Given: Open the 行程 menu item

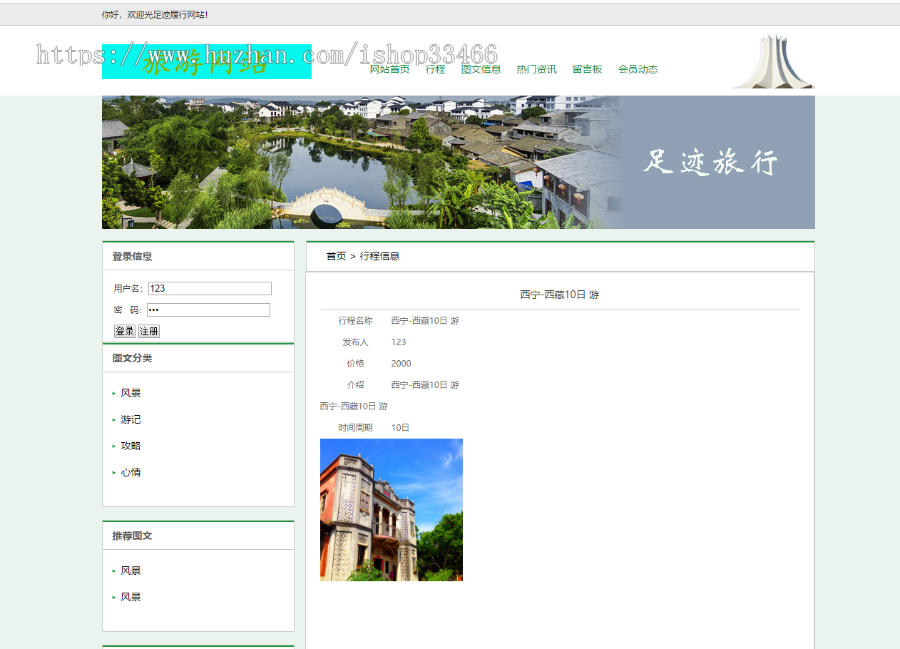Looking at the screenshot, I should 434,69.
